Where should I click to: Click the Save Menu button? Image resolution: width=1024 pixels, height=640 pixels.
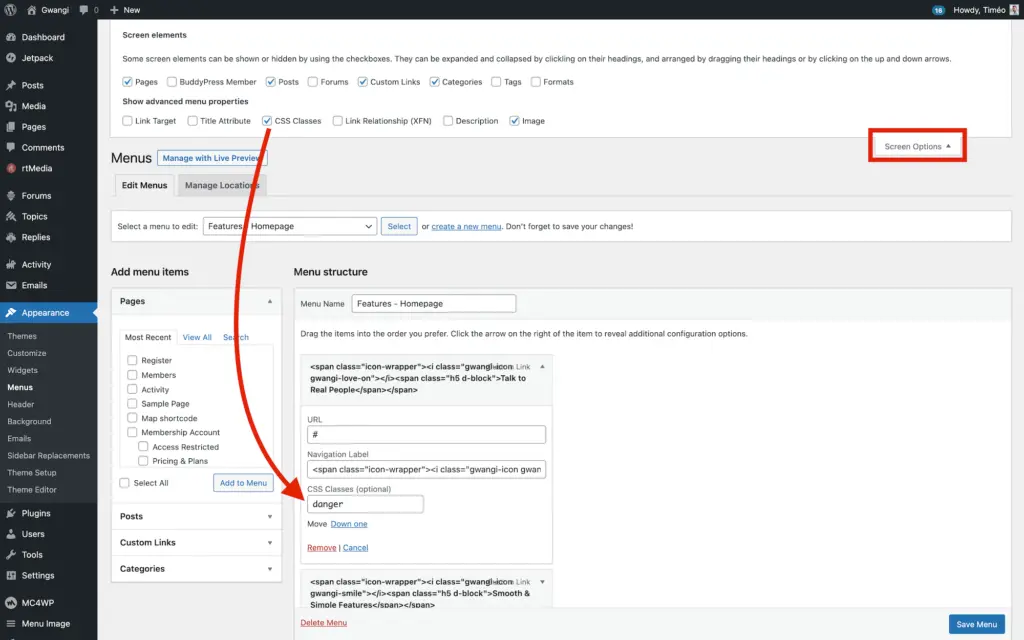click(x=976, y=624)
